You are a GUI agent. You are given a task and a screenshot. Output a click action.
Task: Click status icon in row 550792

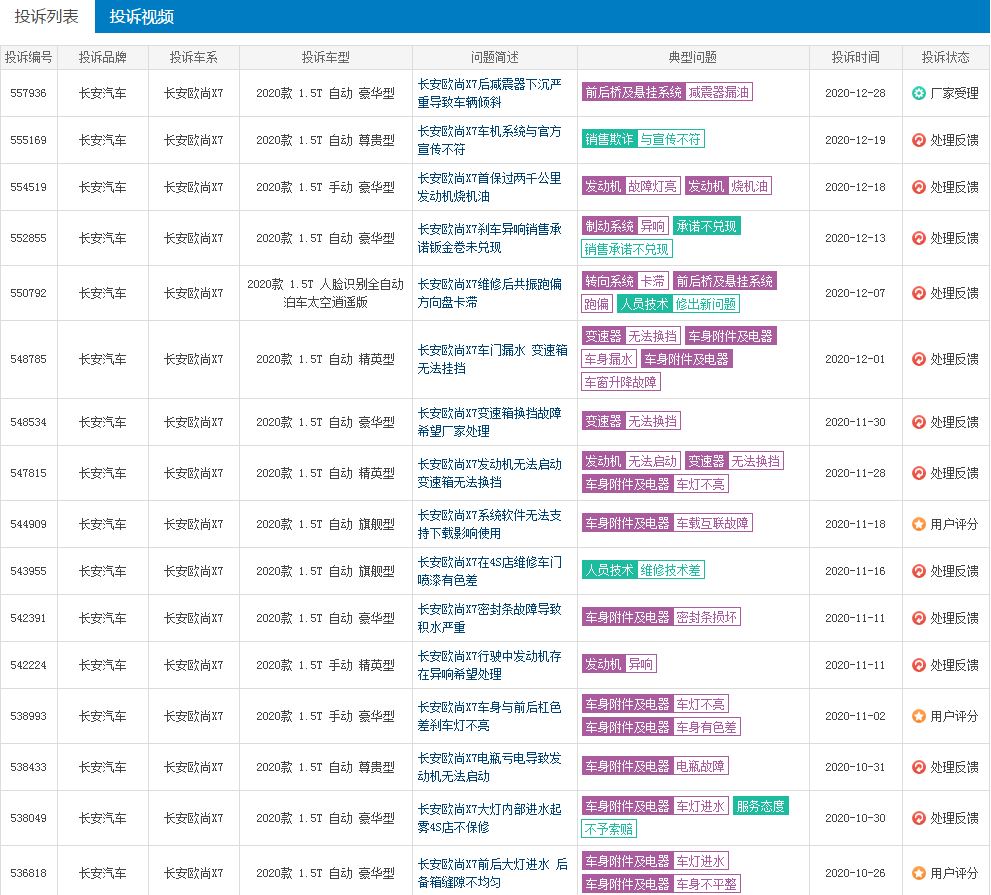coord(919,293)
